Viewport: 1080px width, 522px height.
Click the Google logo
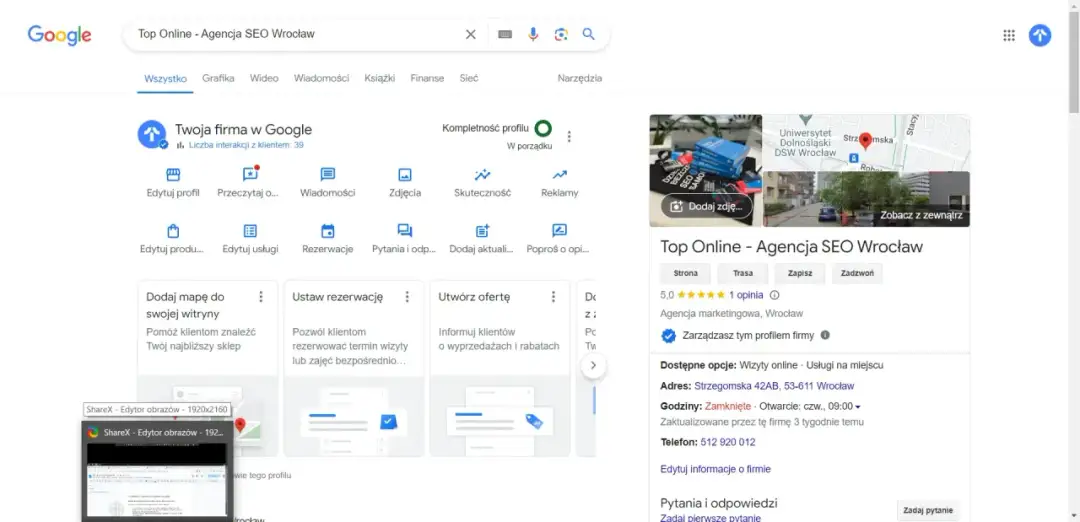59,35
